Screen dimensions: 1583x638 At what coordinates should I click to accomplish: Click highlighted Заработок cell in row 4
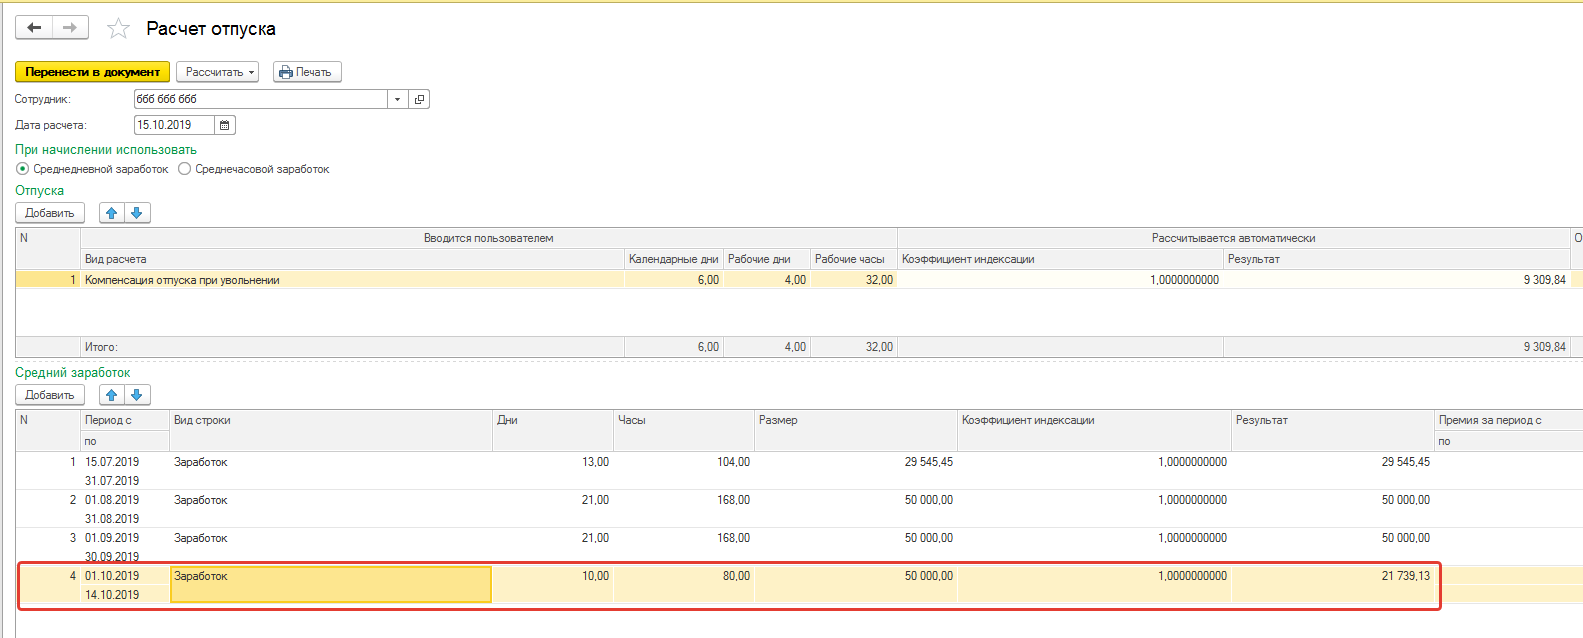pos(331,585)
